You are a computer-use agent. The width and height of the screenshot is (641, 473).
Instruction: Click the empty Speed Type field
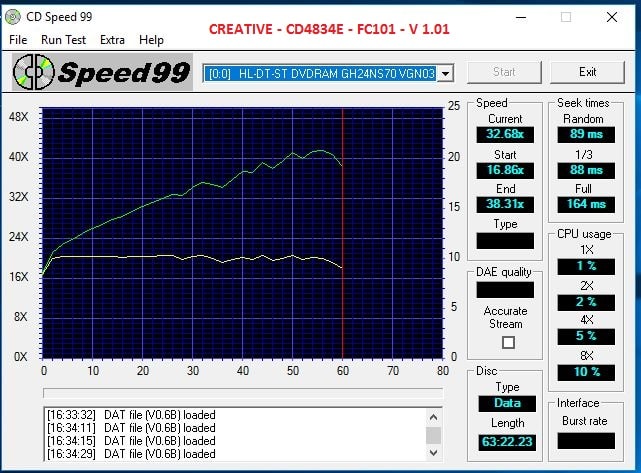(x=505, y=241)
